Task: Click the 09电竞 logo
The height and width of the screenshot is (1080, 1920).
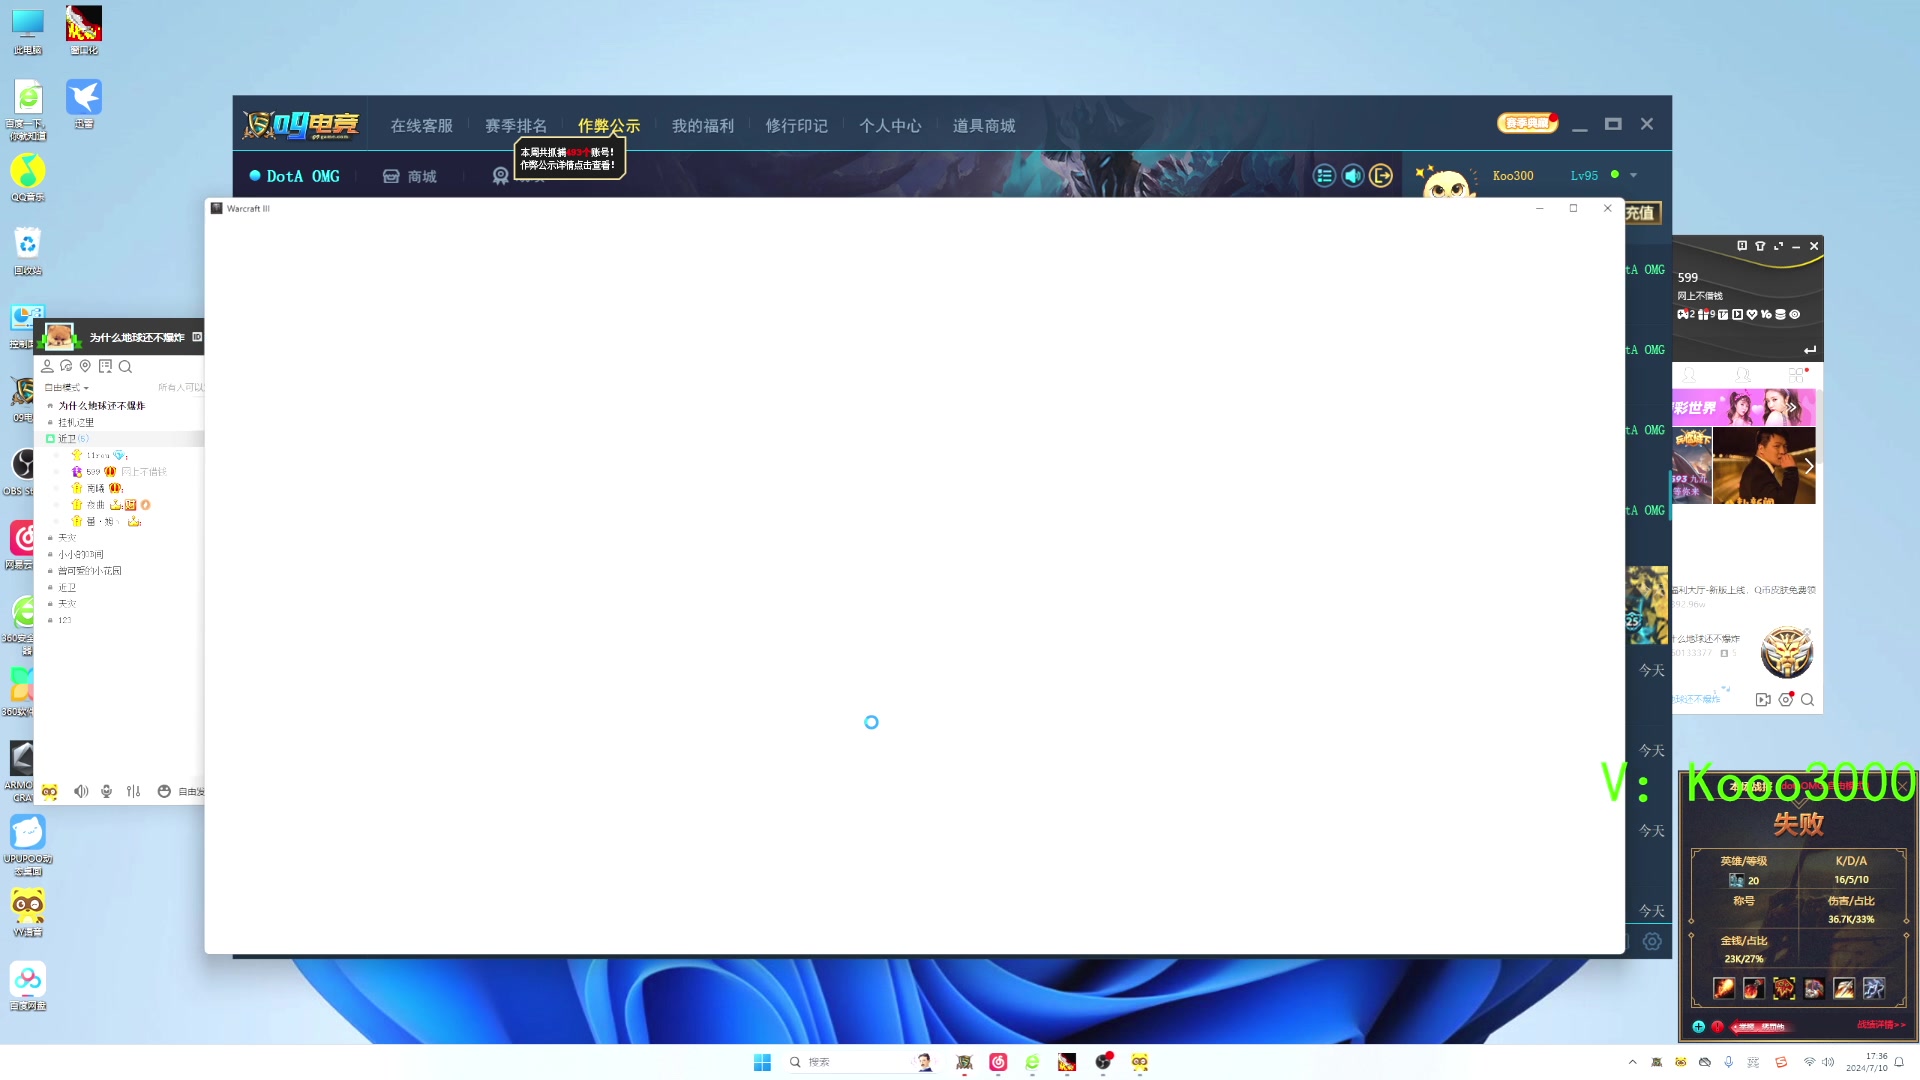Action: coord(301,125)
